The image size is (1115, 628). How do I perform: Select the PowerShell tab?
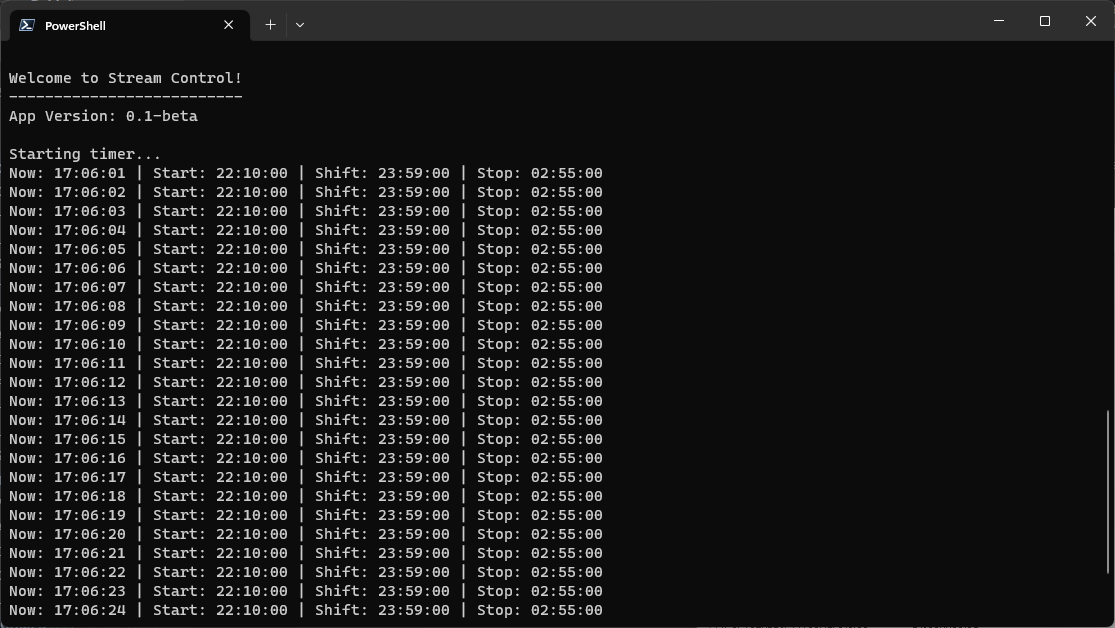click(129, 26)
